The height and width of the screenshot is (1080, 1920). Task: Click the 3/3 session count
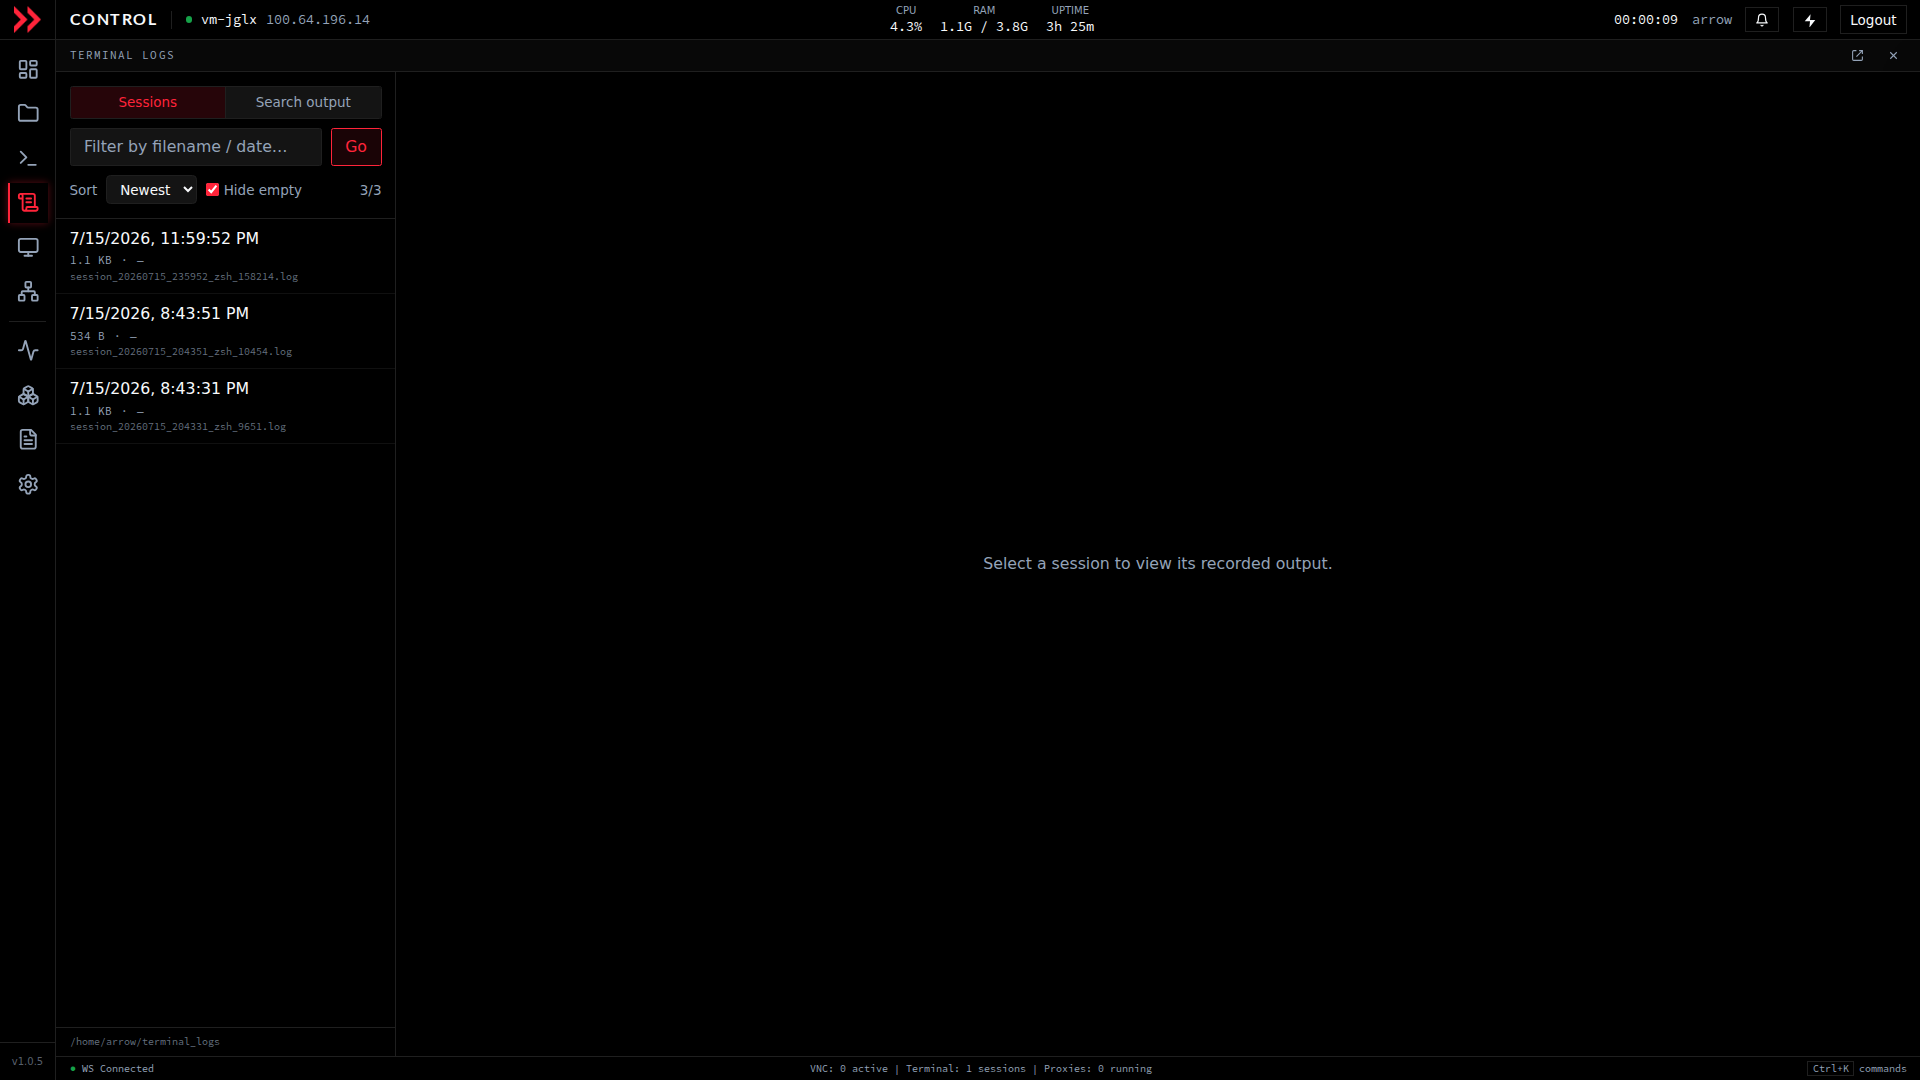pyautogui.click(x=370, y=190)
